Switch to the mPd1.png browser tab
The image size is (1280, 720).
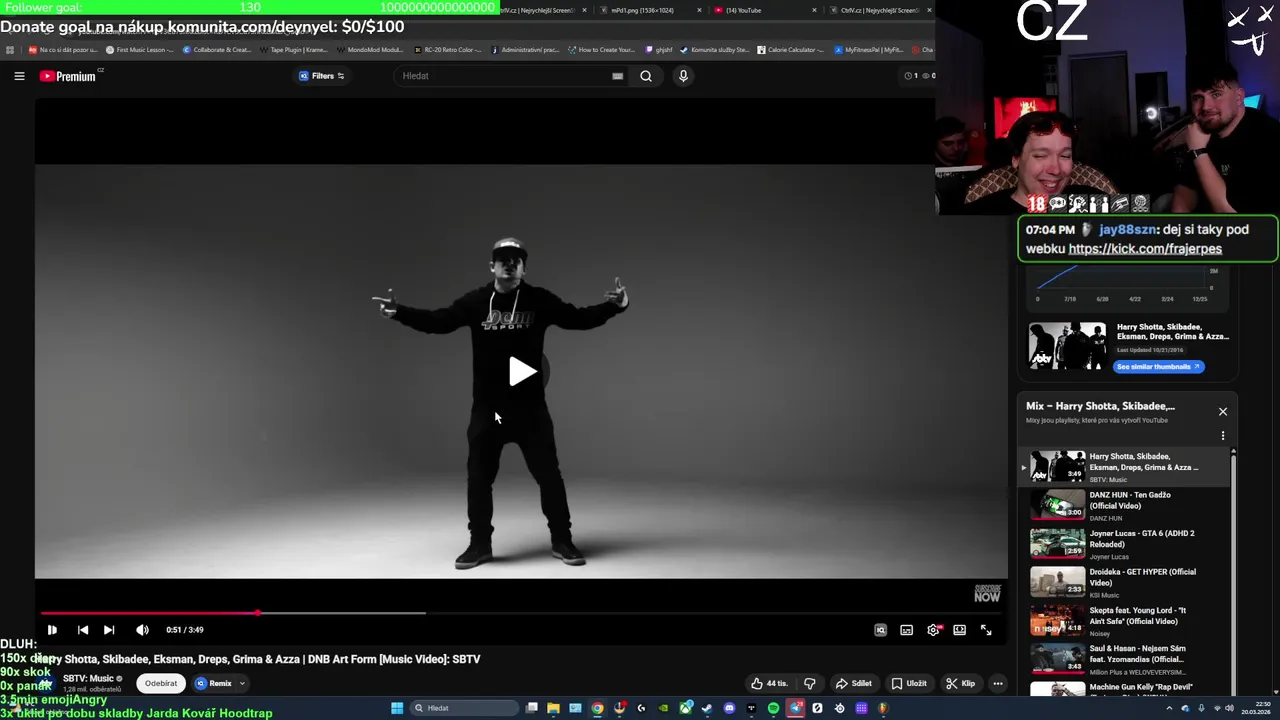pos(650,10)
